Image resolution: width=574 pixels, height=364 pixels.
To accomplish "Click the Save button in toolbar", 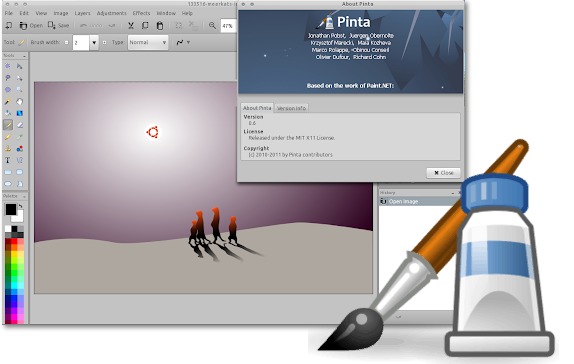I will (59, 25).
